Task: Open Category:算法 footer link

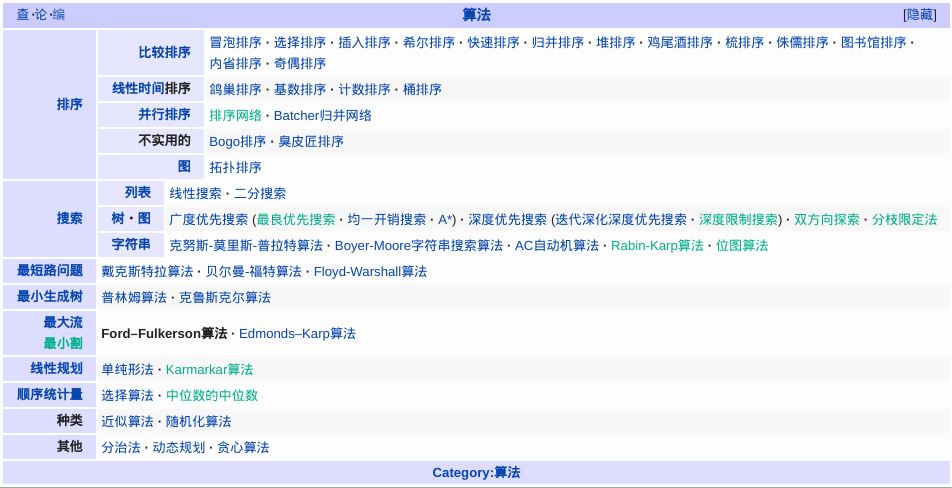Action: point(476,472)
